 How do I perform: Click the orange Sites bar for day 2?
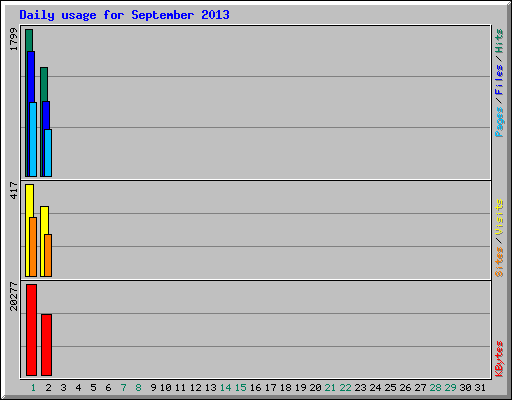pos(48,255)
